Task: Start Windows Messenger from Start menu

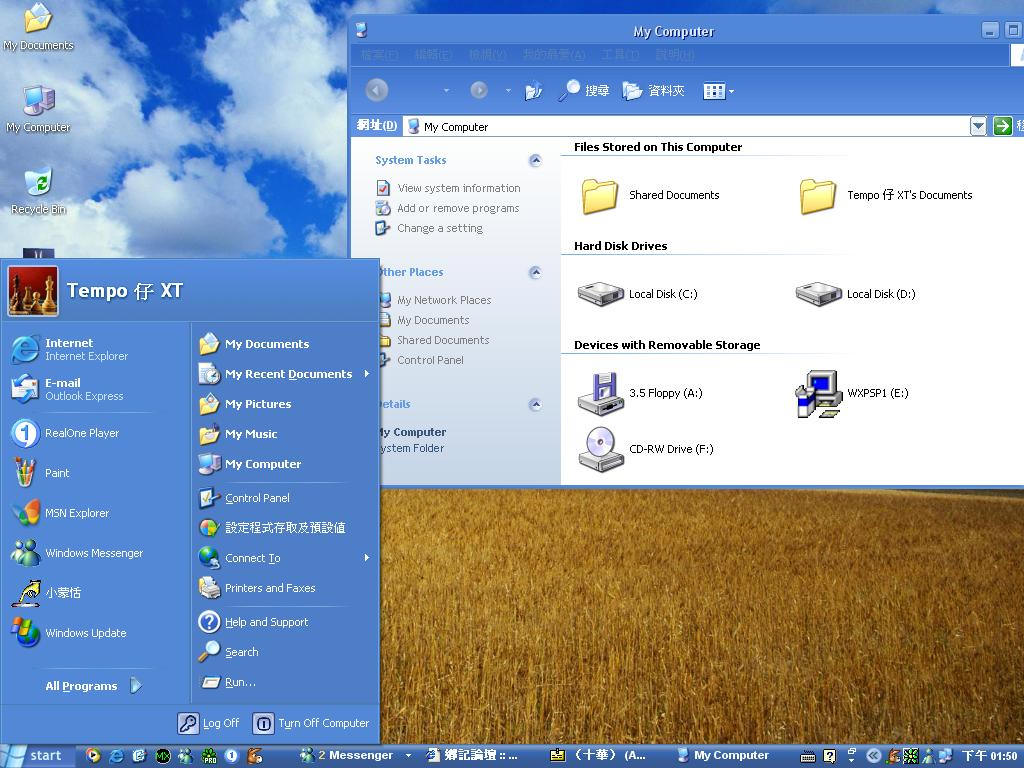Action: pos(77,553)
